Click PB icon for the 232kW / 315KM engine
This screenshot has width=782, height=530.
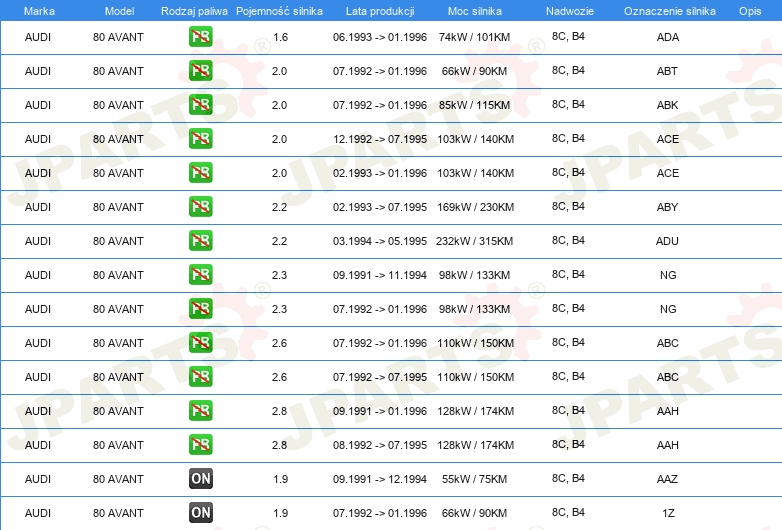coord(200,241)
